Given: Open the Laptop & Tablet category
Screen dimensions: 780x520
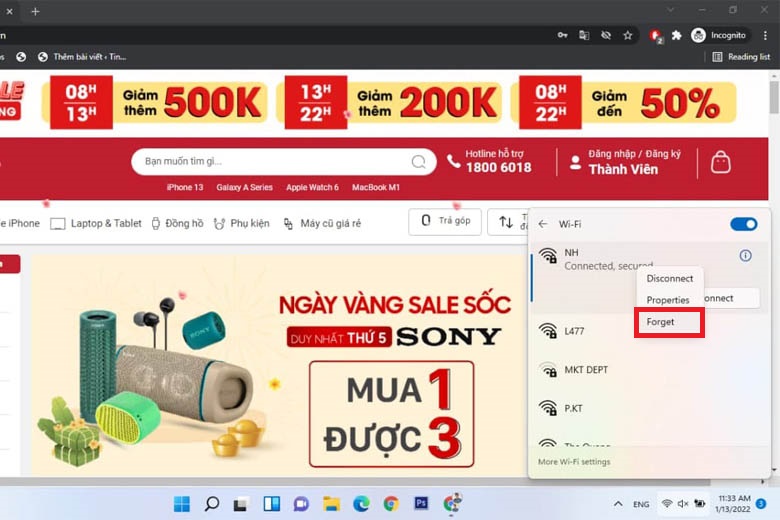Looking at the screenshot, I should click(96, 223).
